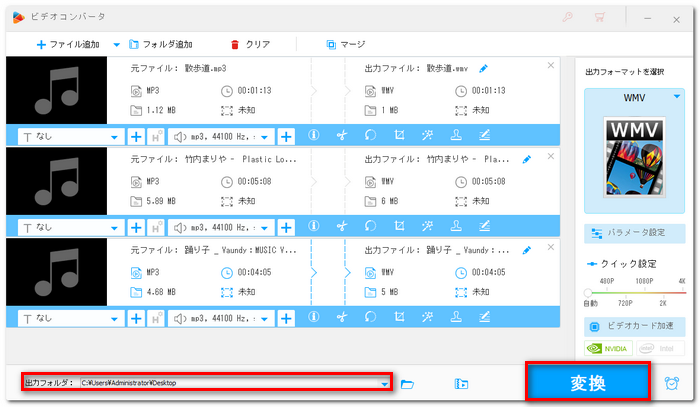
Task: Rename output file 散歩道.wmv with pencil icon
Action: (x=483, y=69)
